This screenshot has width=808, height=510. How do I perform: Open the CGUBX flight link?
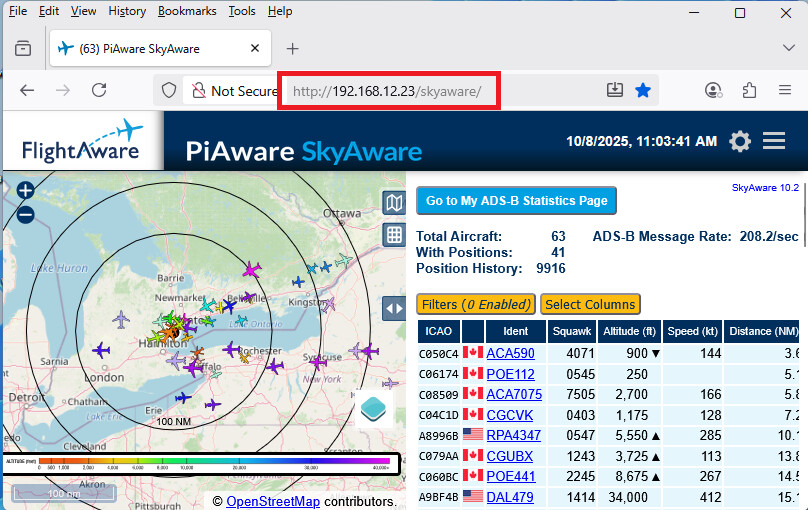pyautogui.click(x=510, y=456)
